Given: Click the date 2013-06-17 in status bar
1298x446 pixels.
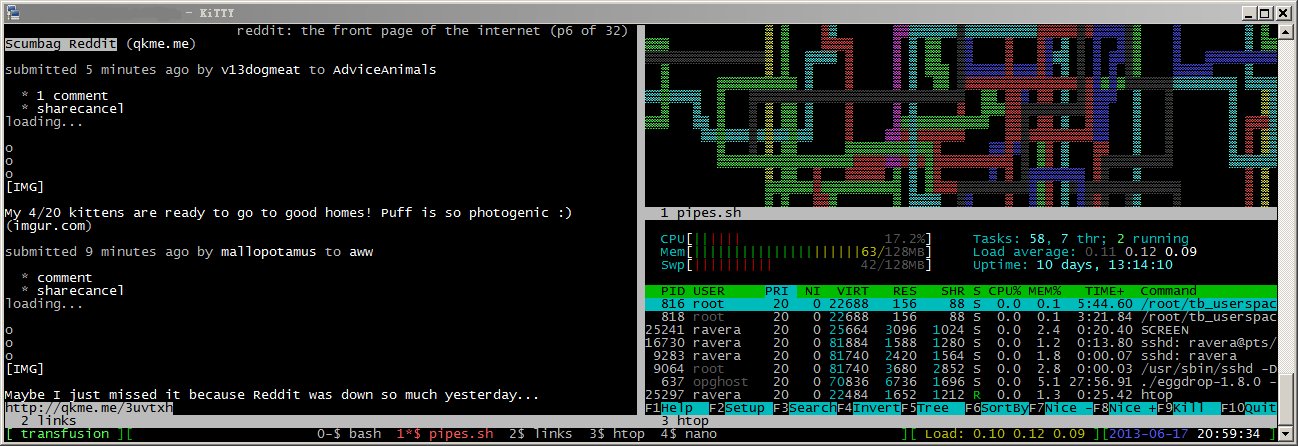Looking at the screenshot, I should tap(1148, 434).
